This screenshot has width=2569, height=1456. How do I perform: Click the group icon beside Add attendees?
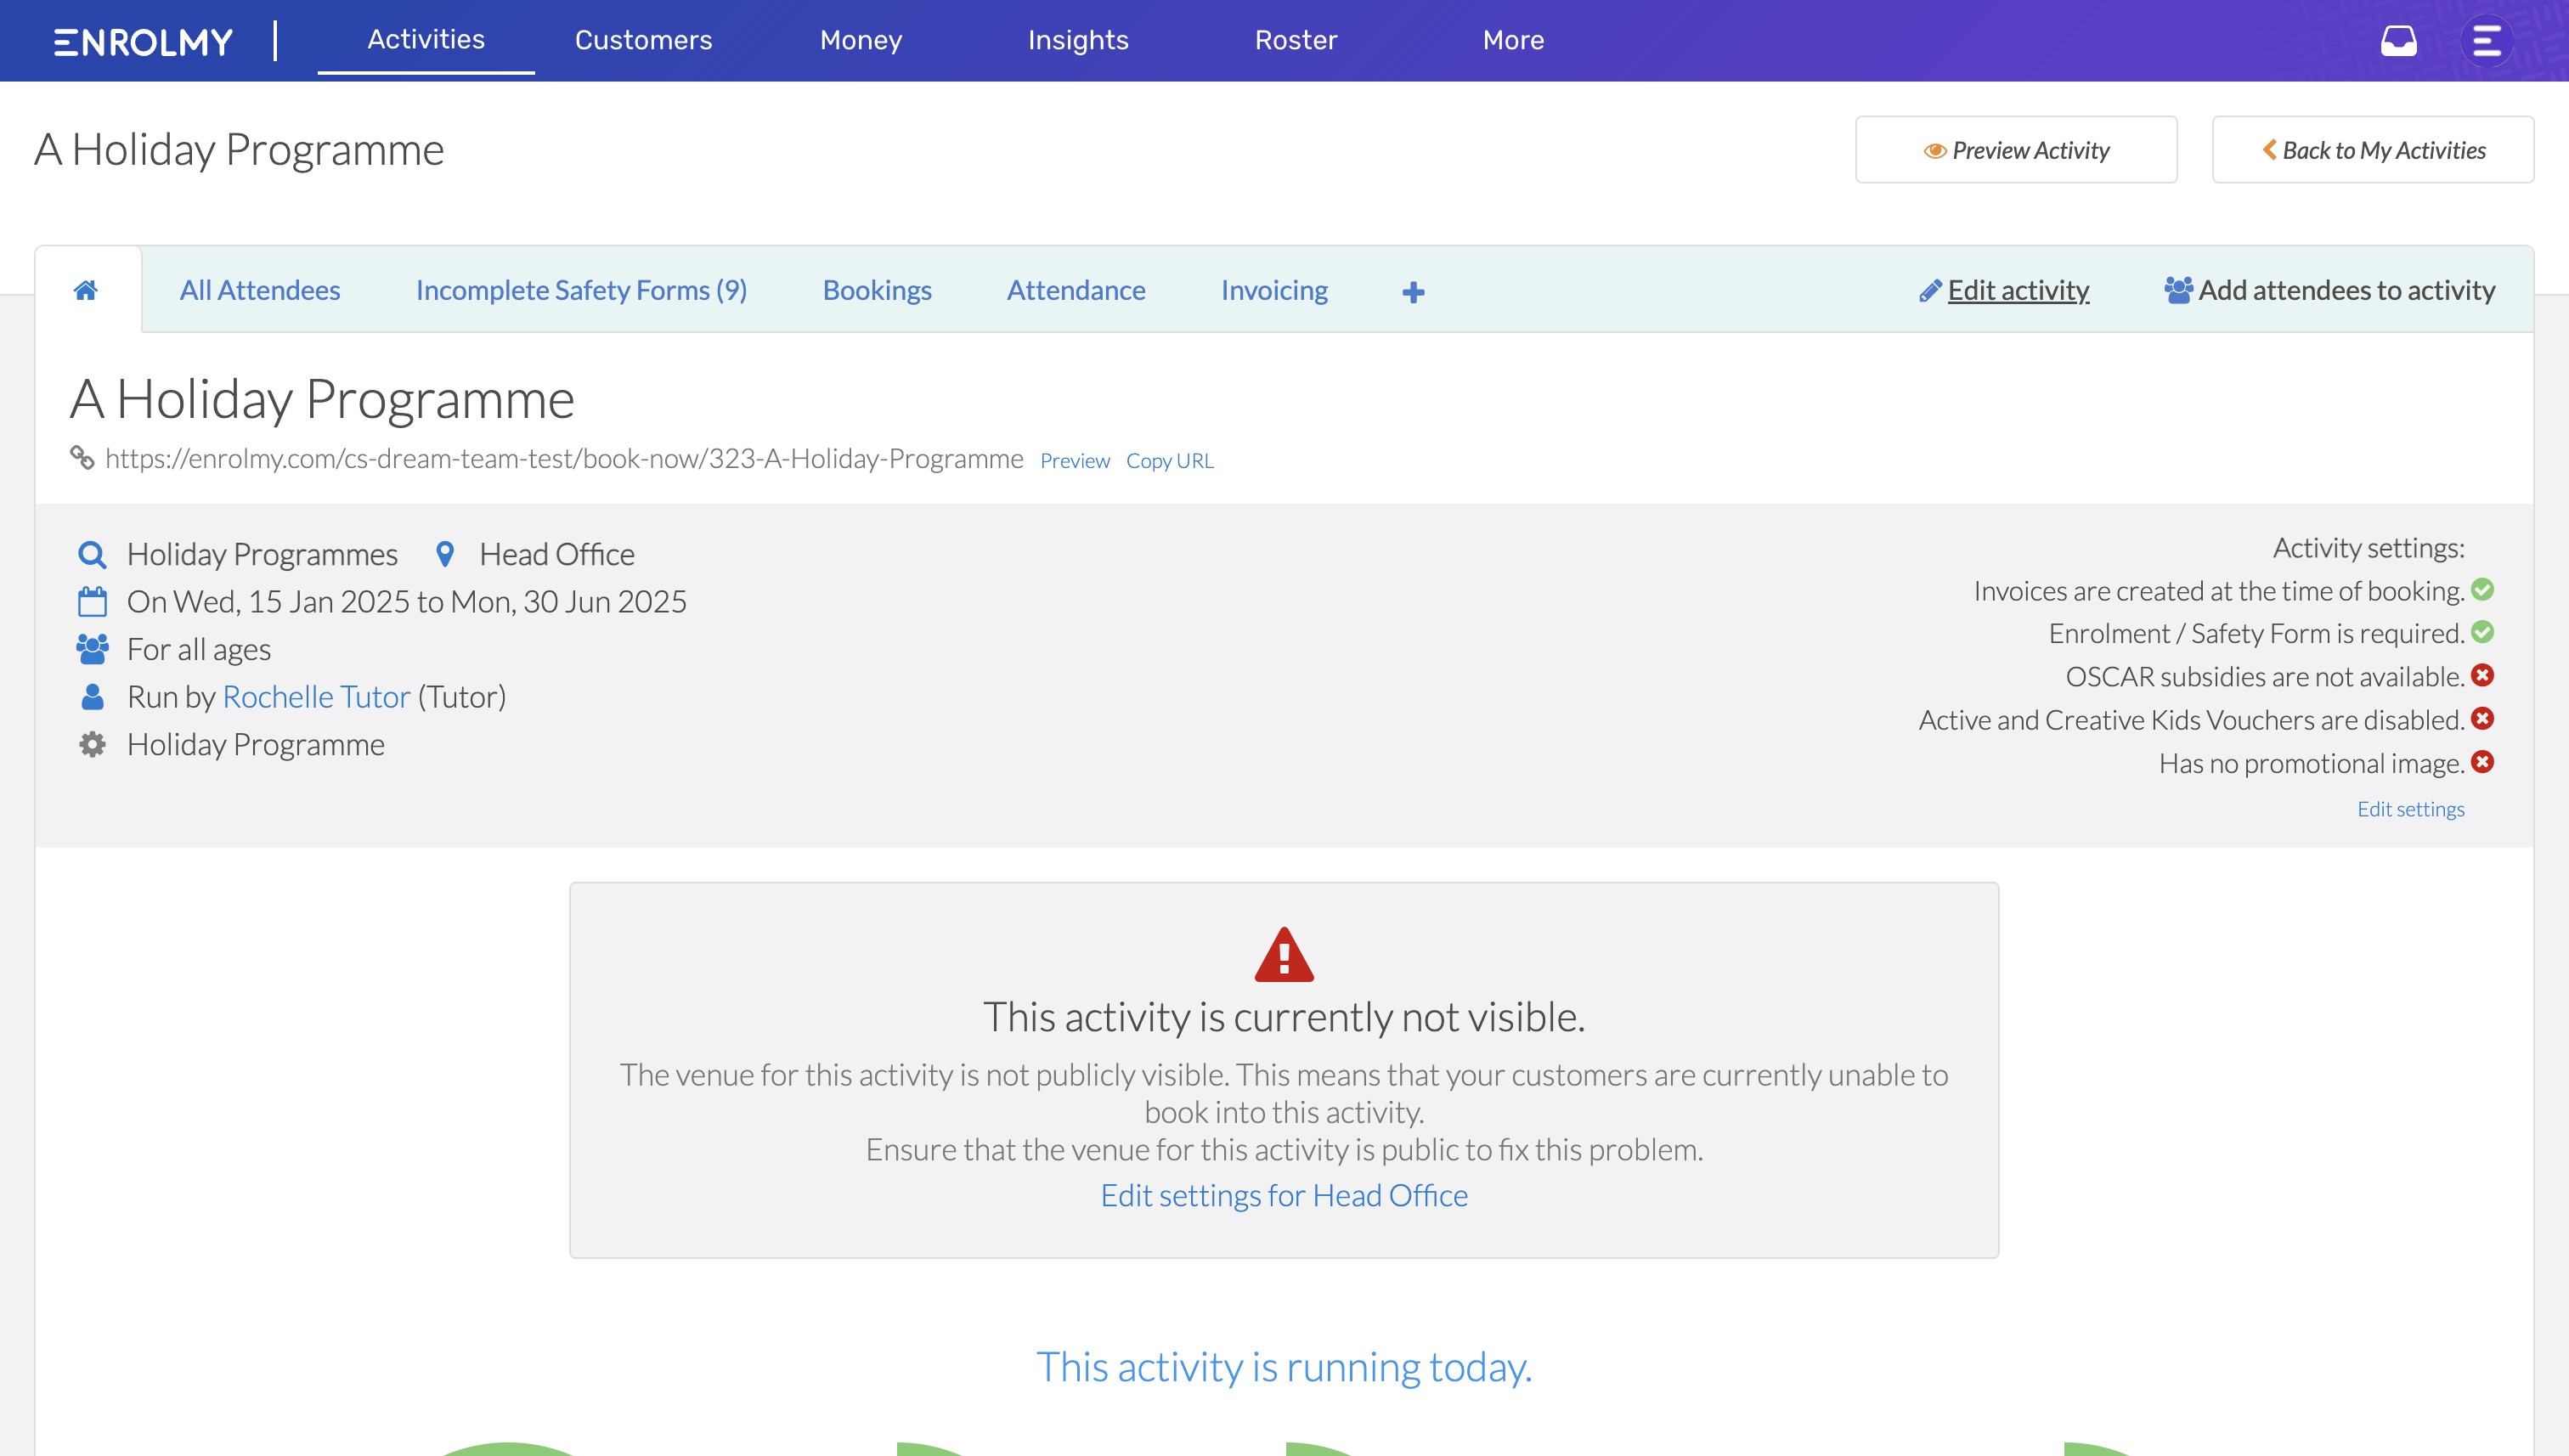click(2178, 290)
